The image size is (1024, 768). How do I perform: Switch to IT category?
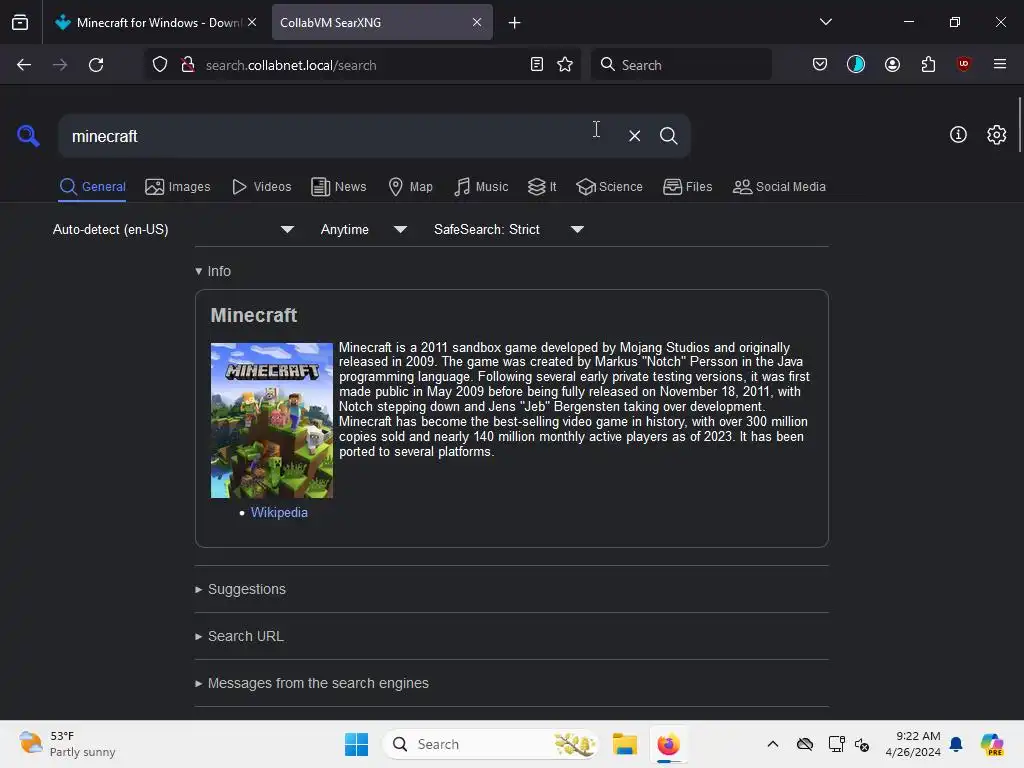tap(542, 187)
